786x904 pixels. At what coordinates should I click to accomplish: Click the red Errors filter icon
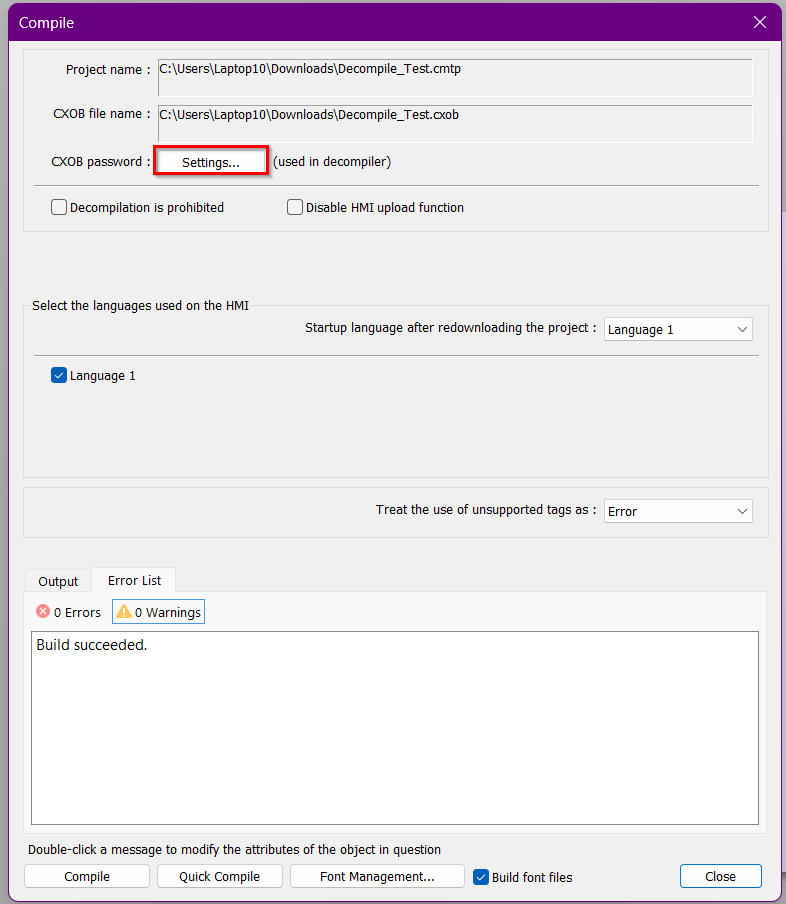(x=43, y=612)
